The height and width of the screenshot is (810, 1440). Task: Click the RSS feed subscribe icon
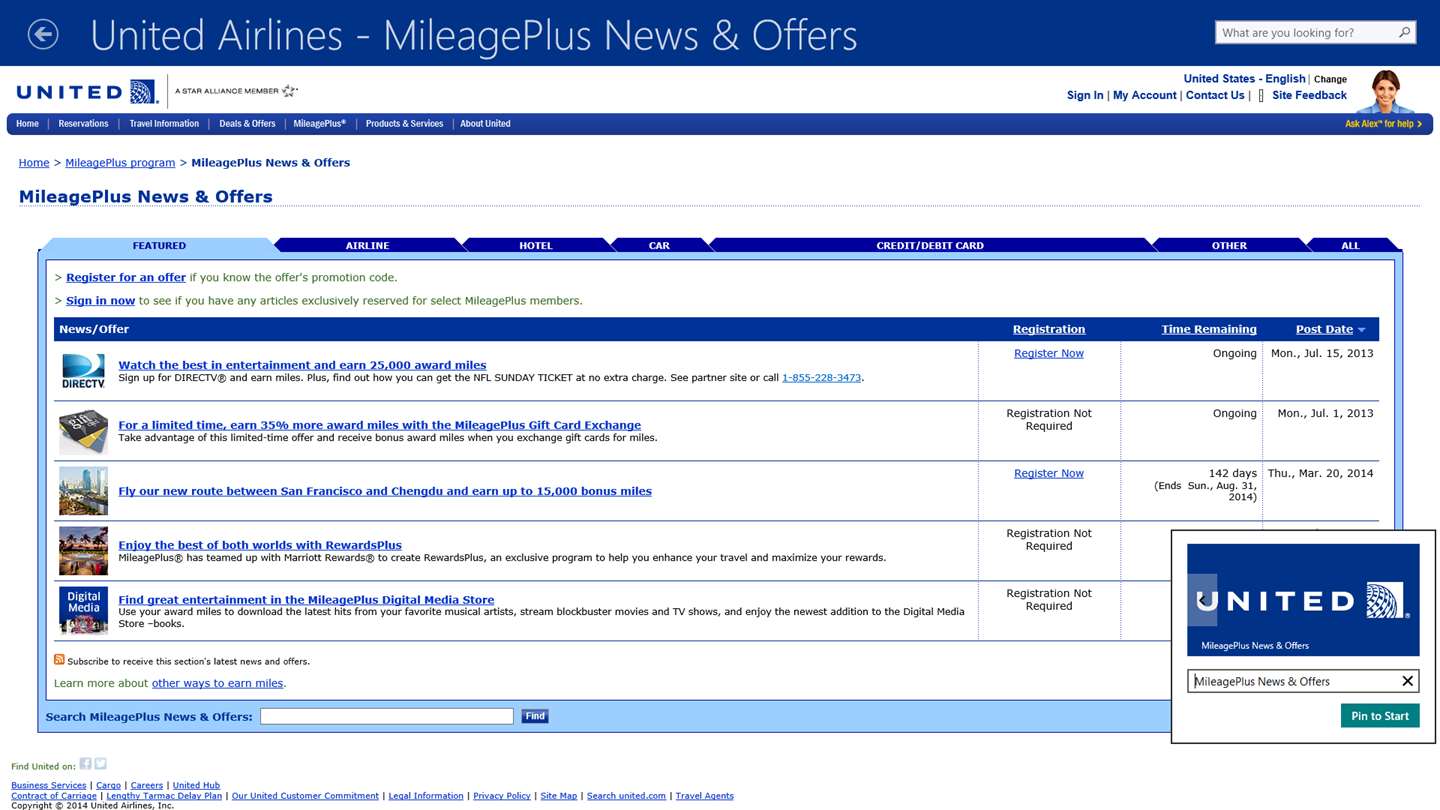pos(59,660)
